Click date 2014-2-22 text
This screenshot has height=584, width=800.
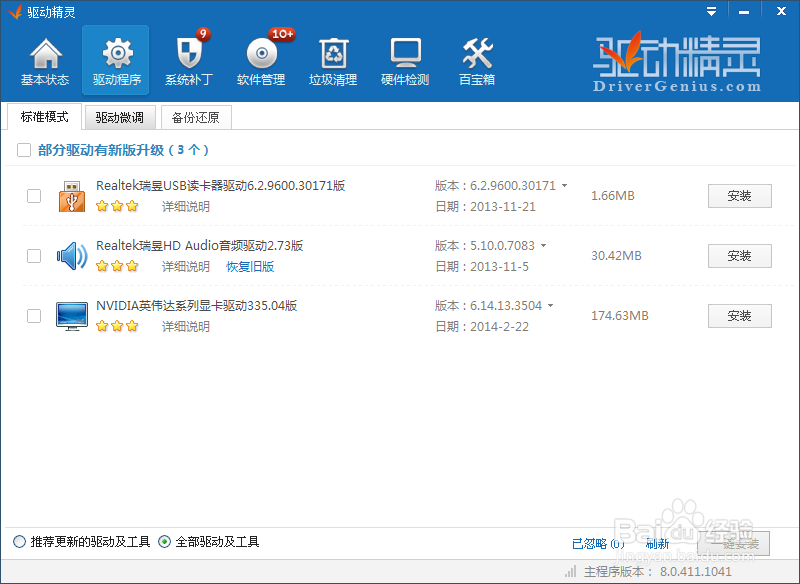point(499,327)
